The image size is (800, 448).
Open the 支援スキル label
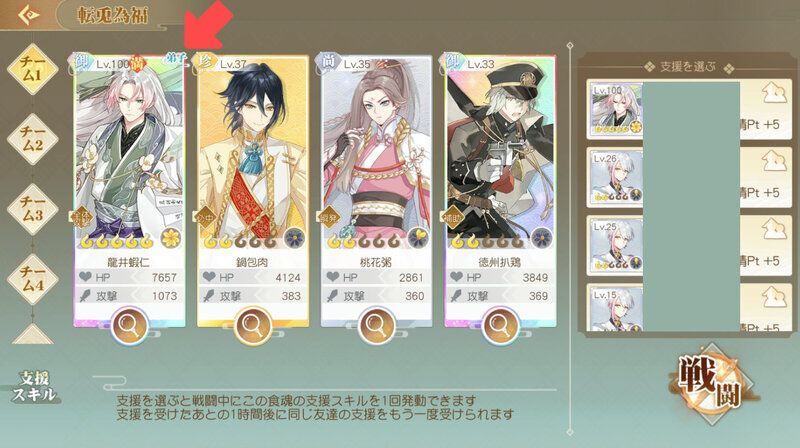click(x=33, y=386)
